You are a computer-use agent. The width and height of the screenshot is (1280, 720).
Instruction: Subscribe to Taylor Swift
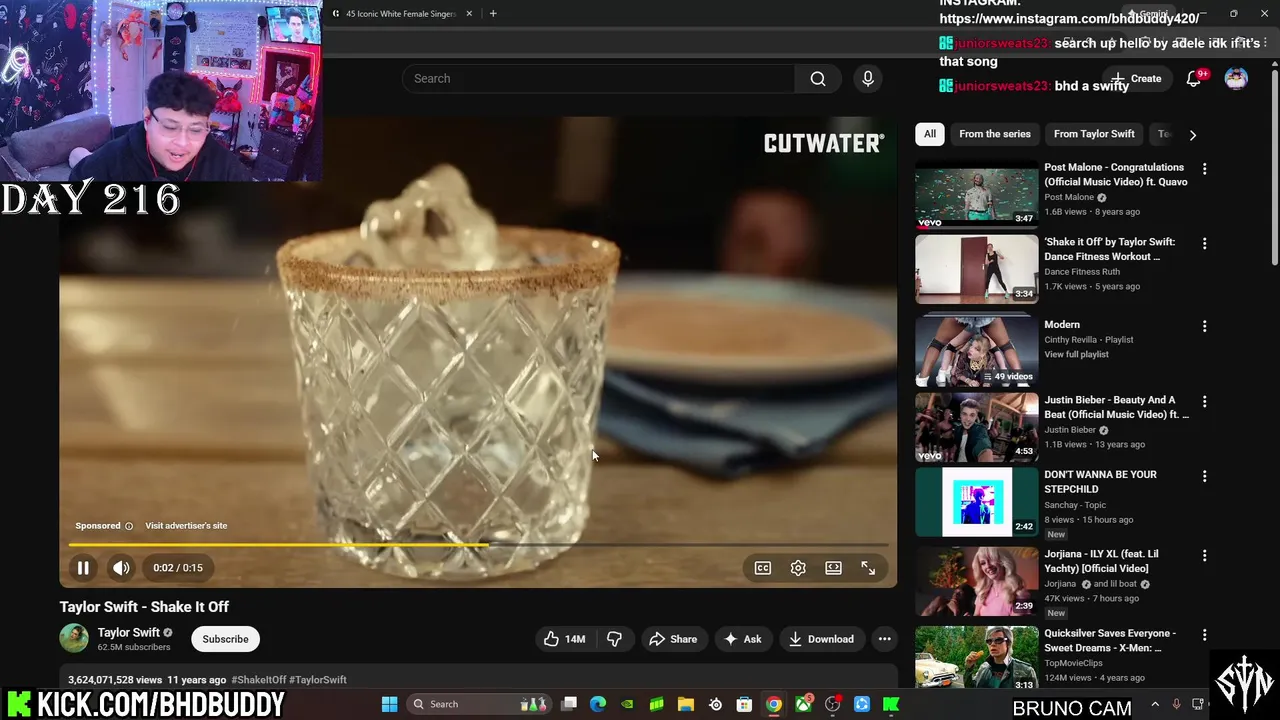tap(225, 639)
